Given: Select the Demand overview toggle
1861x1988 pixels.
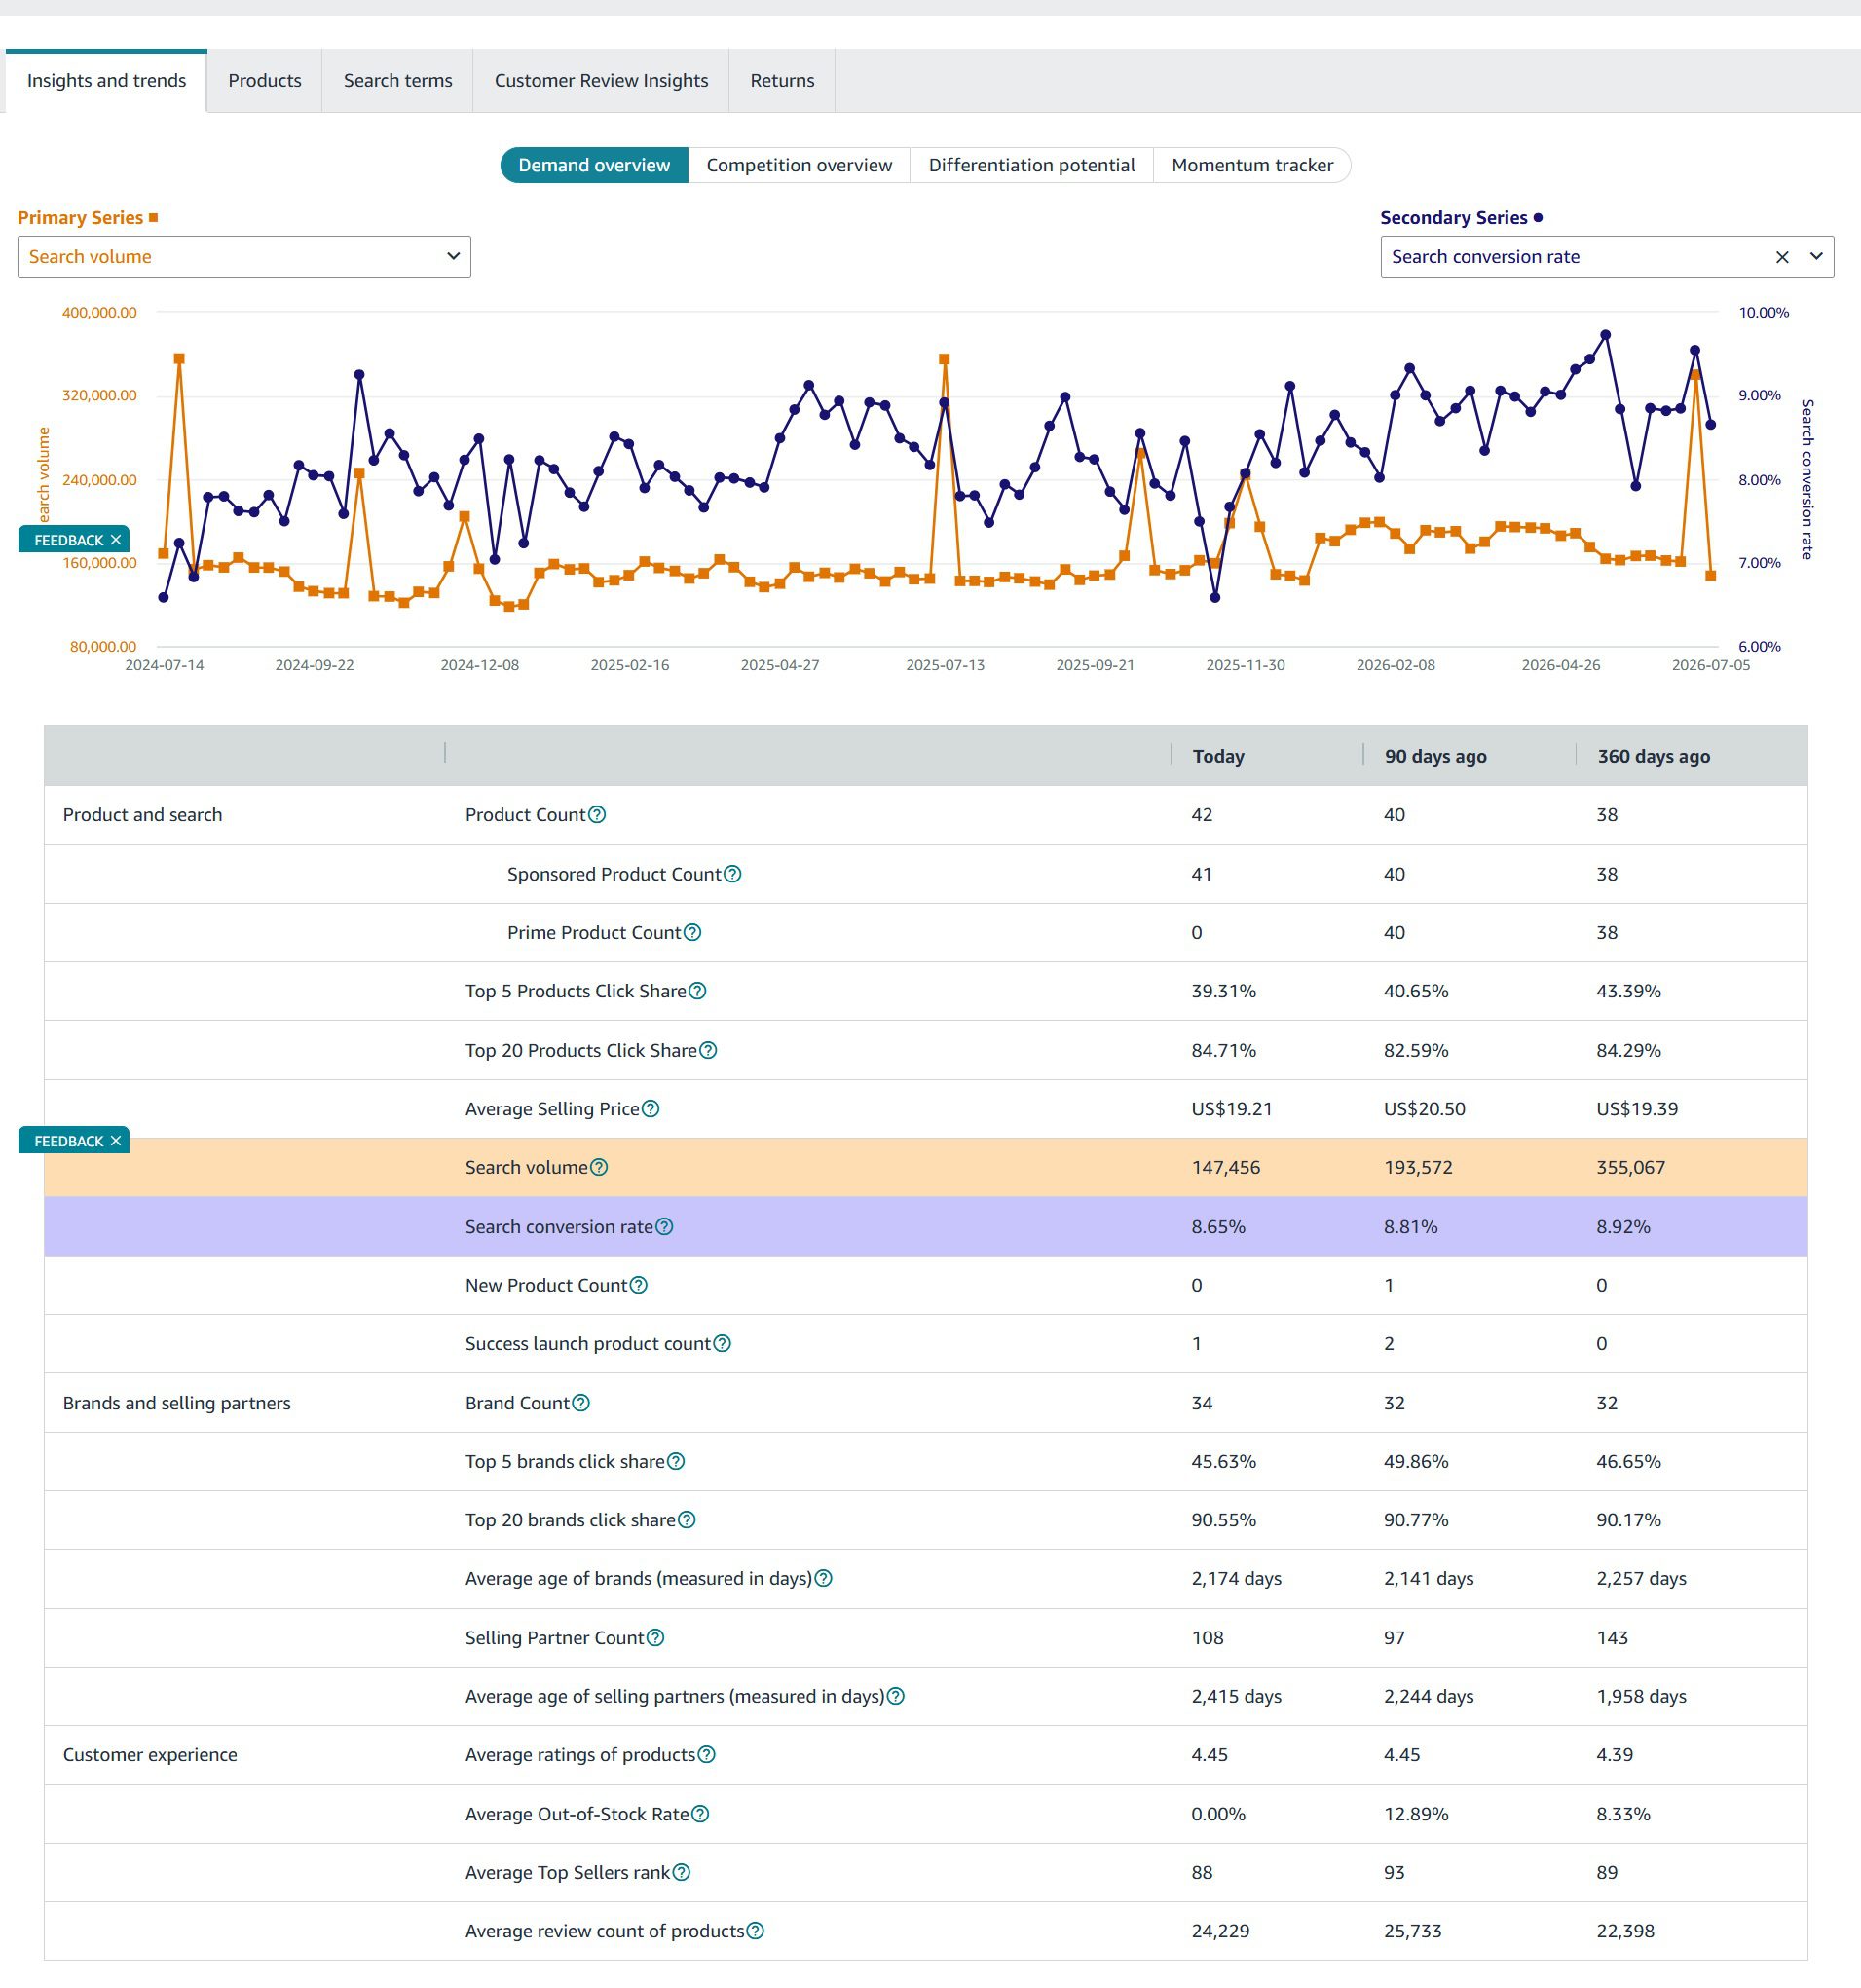Looking at the screenshot, I should (594, 165).
